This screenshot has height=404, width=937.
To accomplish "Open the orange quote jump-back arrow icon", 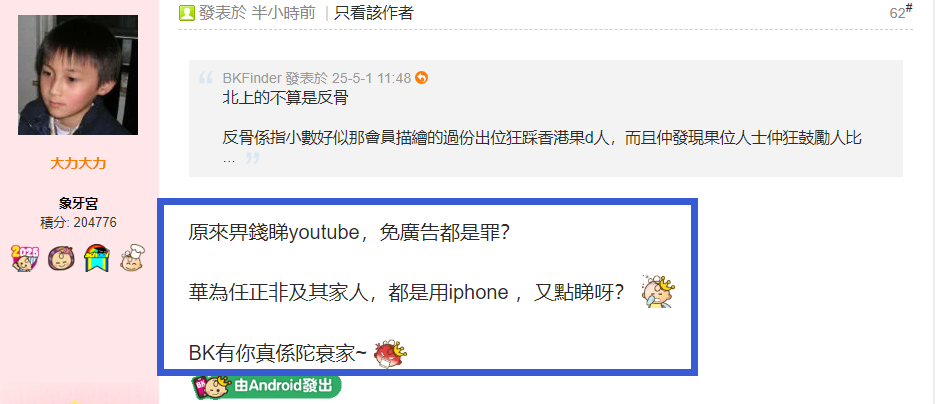I will click(x=422, y=78).
